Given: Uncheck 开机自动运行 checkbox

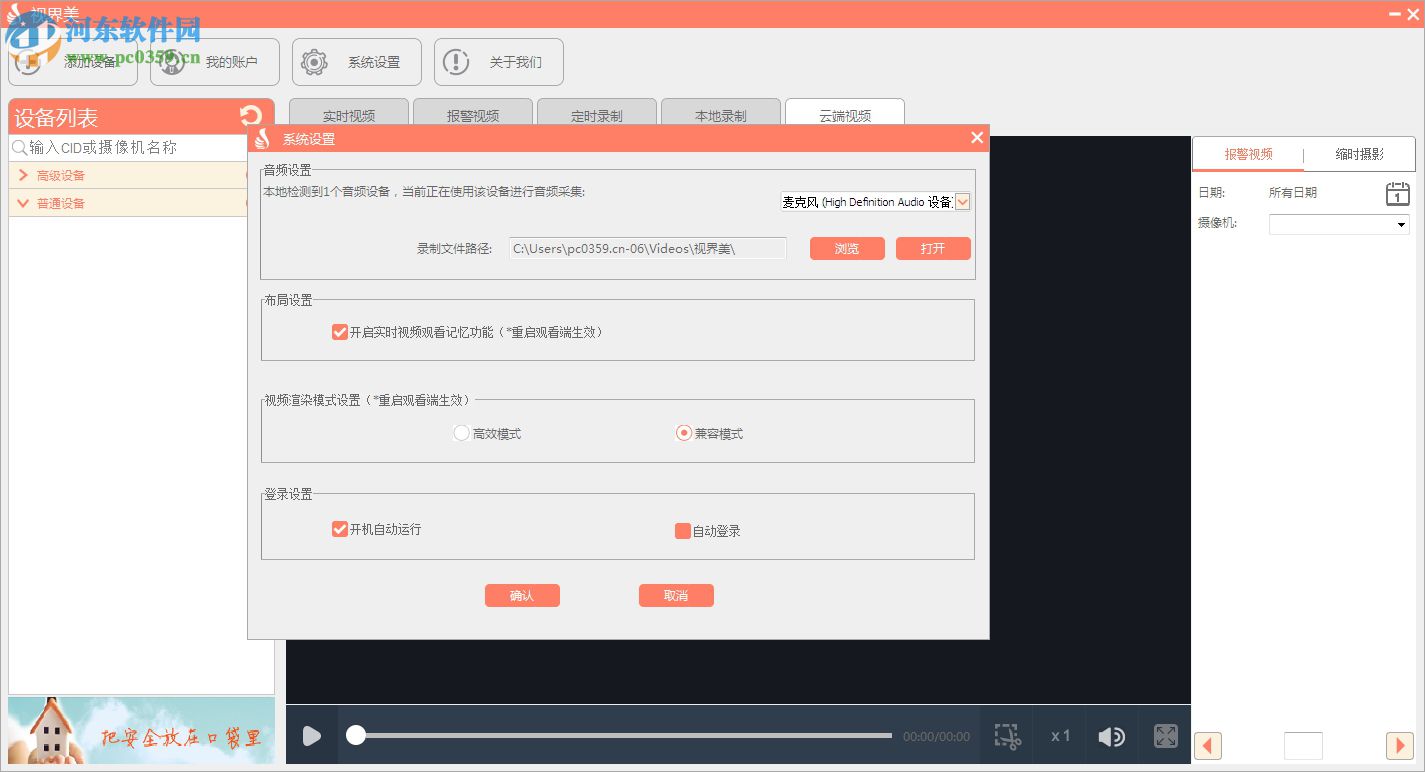Looking at the screenshot, I should click(340, 530).
